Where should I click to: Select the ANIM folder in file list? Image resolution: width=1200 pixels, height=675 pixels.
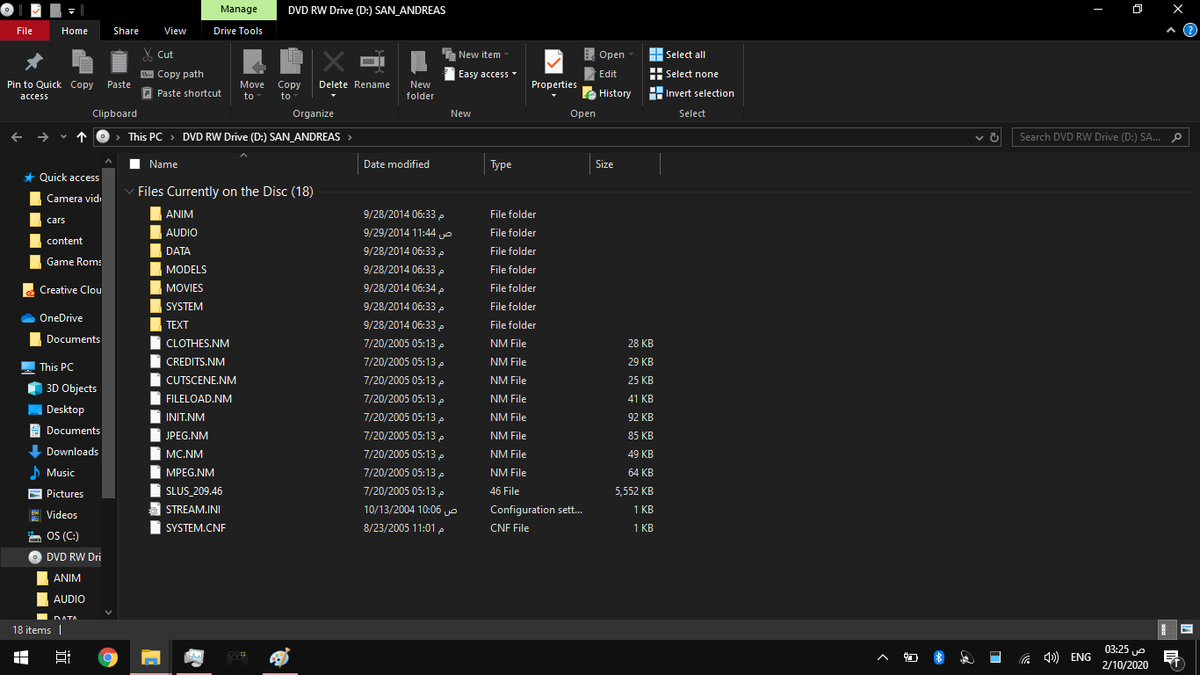coord(180,214)
